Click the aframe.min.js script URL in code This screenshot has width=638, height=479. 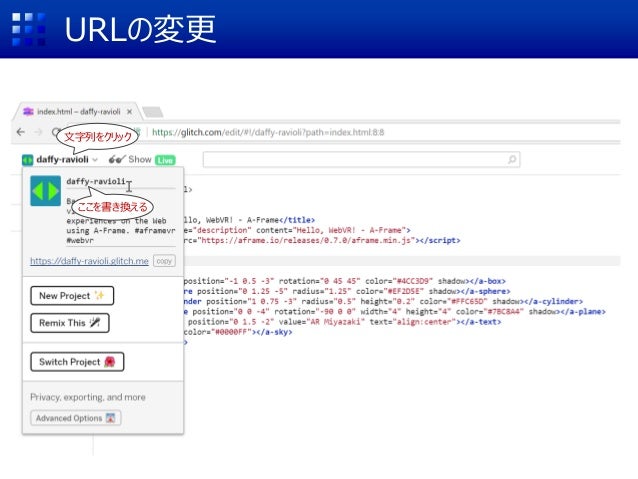pyautogui.click(x=308, y=241)
